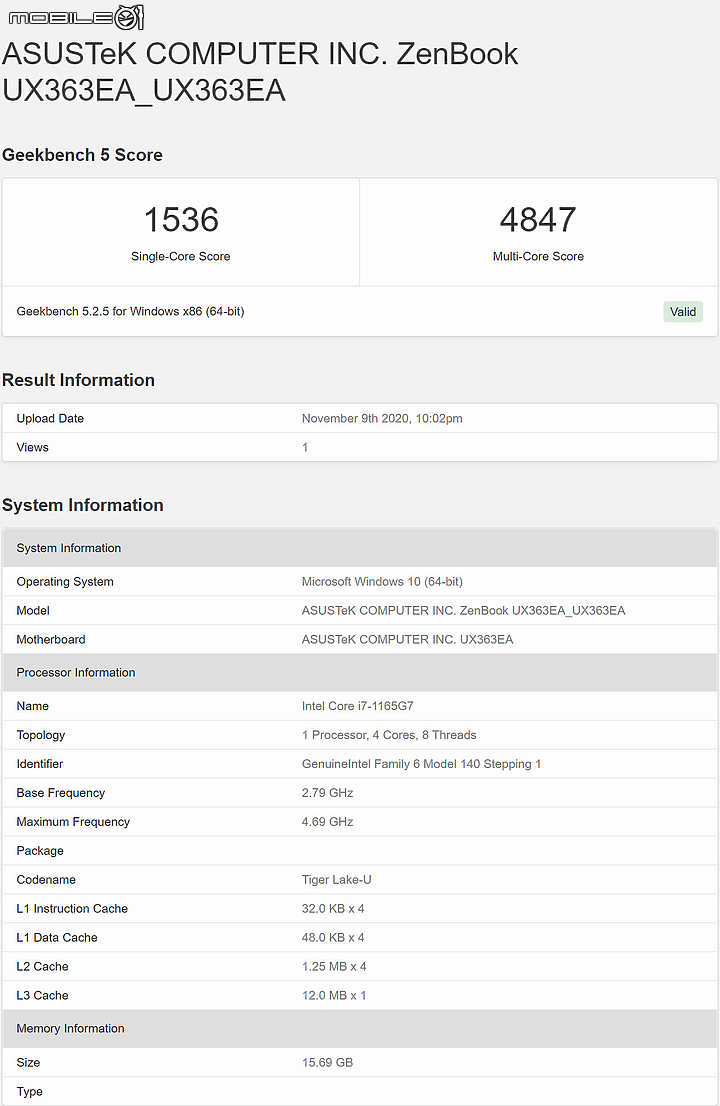Click the Maximum Frequency row label
The image size is (720, 1106).
pyautogui.click(x=73, y=822)
